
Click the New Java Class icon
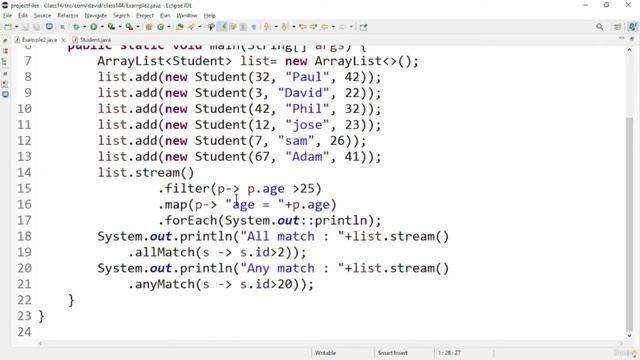coord(160,27)
